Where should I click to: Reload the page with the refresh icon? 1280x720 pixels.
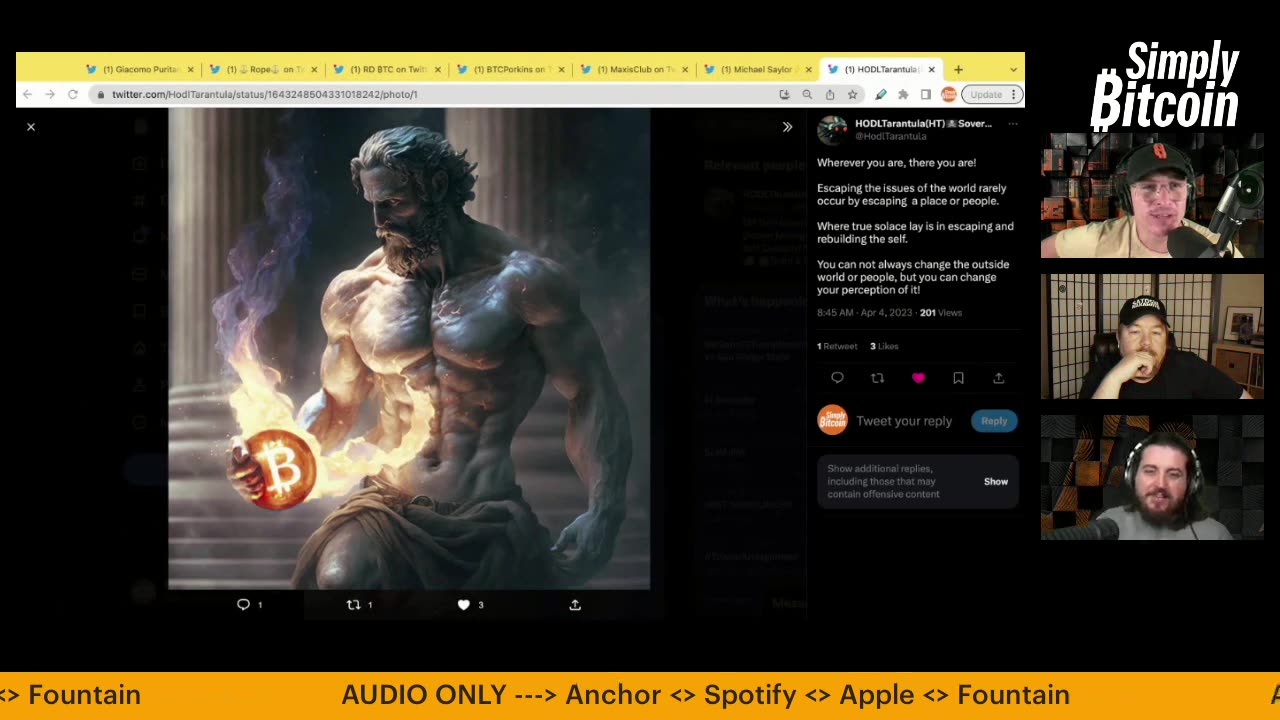tap(73, 94)
